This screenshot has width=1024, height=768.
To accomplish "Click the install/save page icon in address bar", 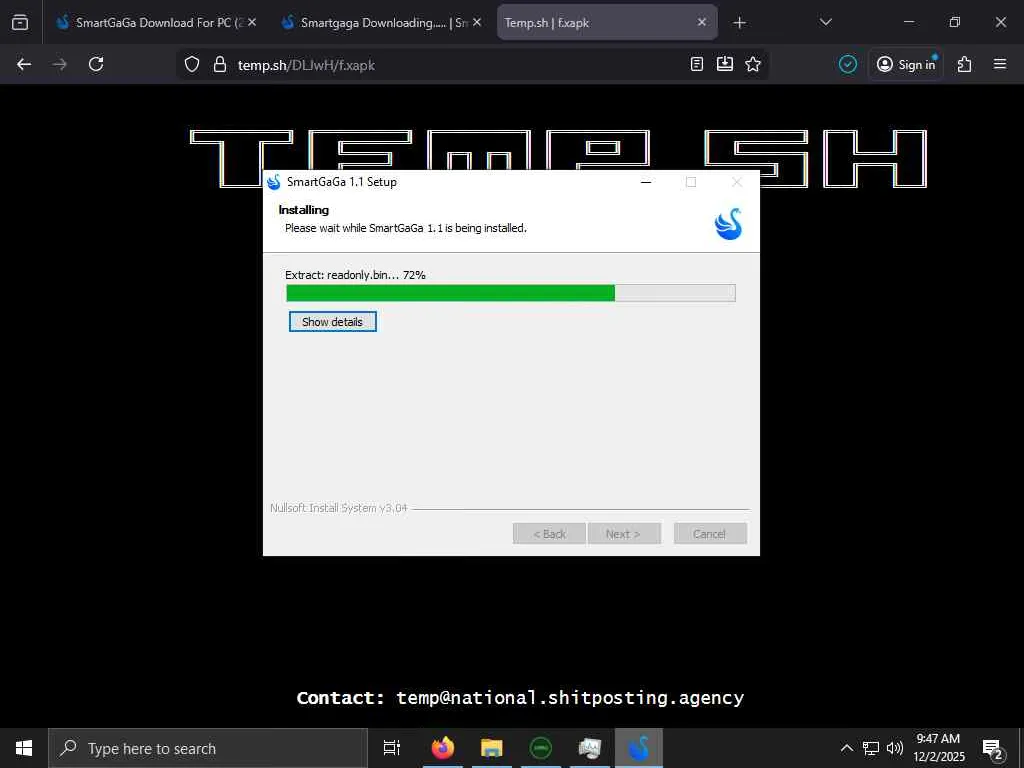I will click(725, 64).
